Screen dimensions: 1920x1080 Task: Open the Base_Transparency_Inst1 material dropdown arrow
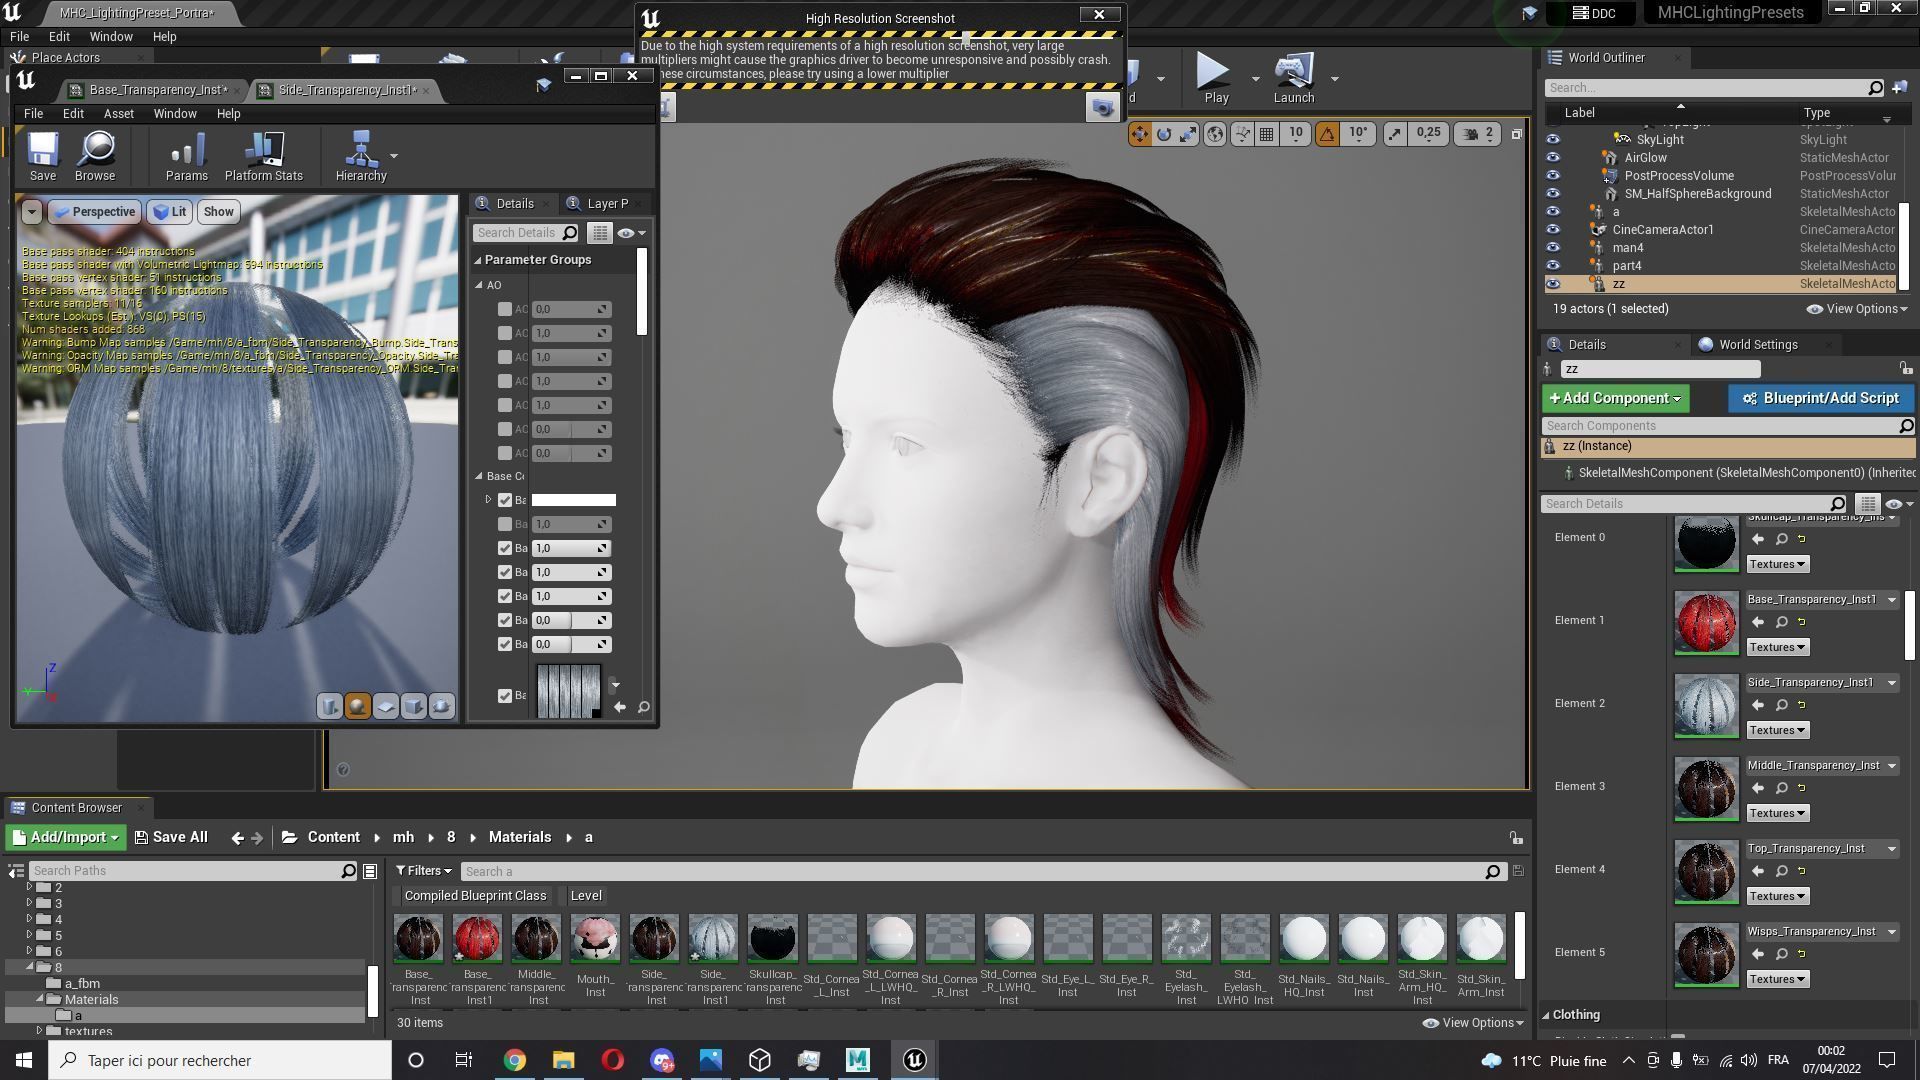coord(1891,600)
